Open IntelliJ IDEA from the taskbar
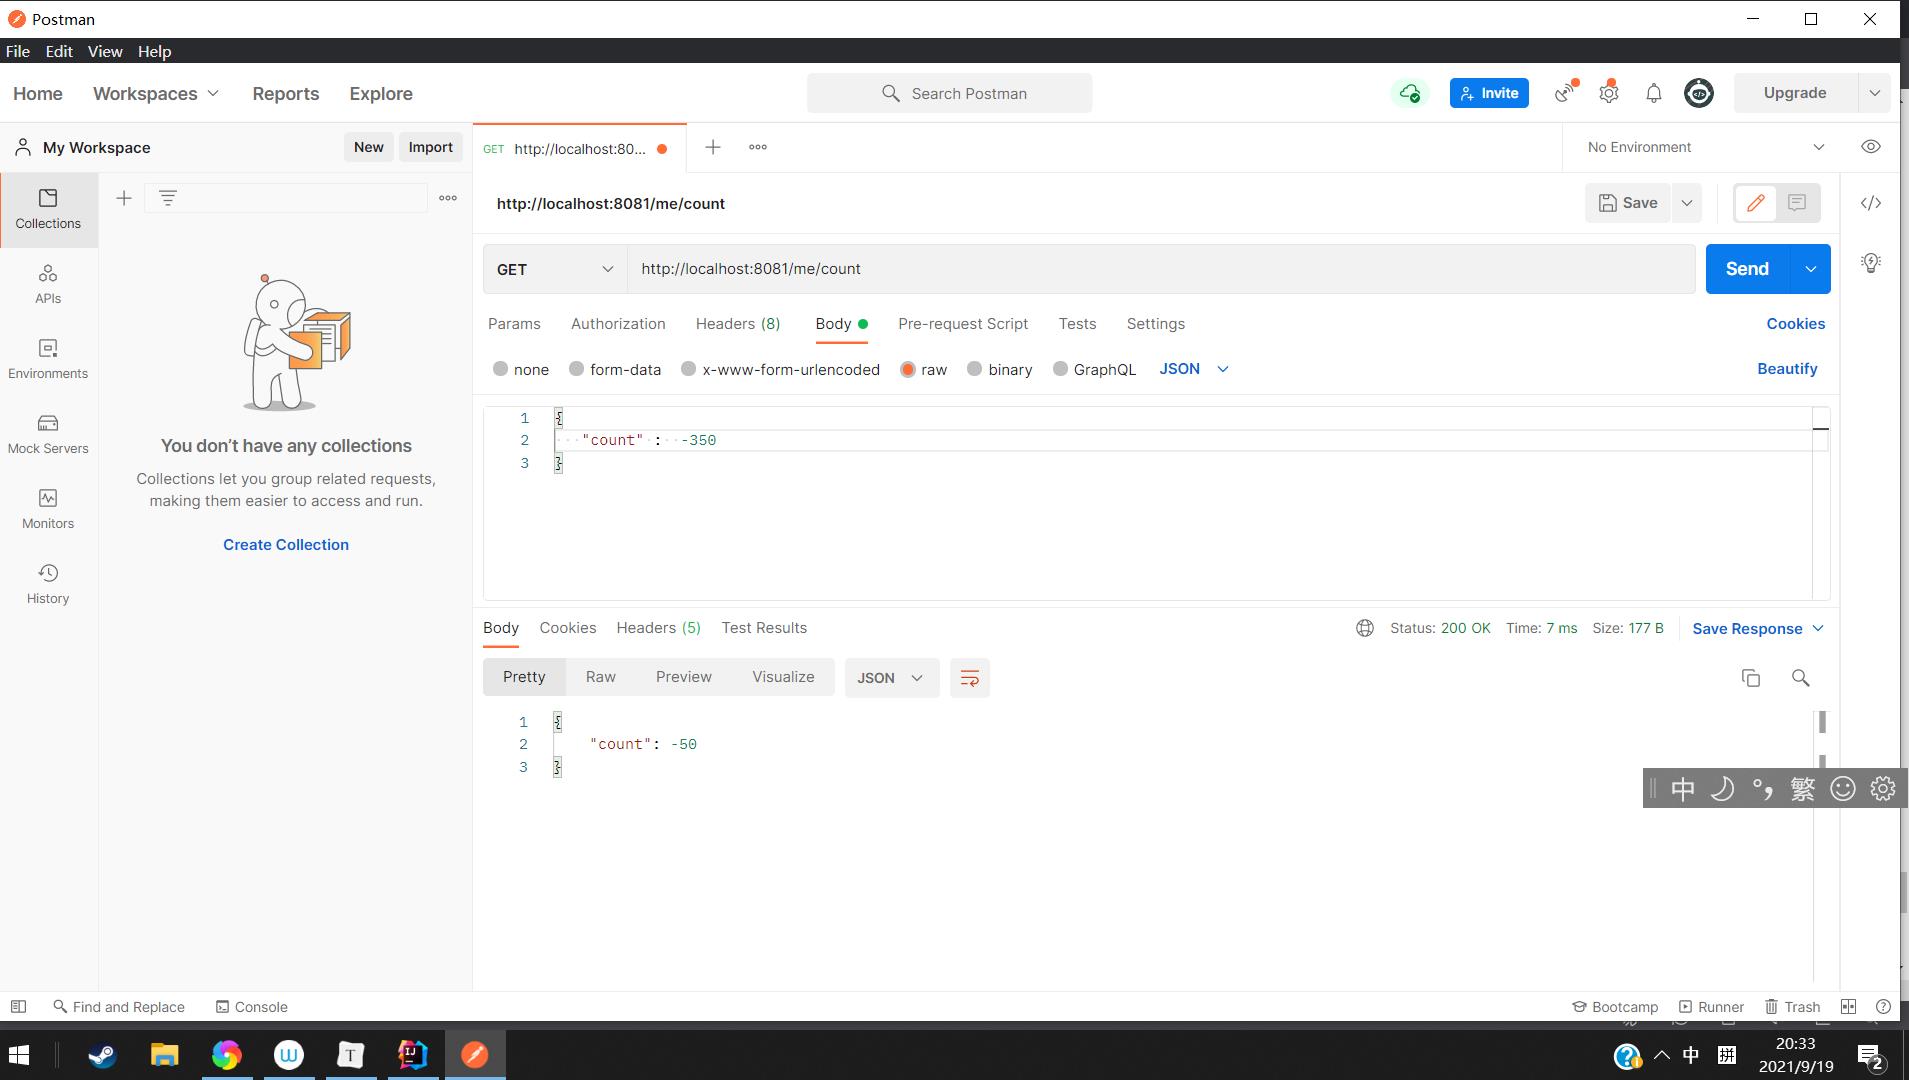This screenshot has height=1080, width=1909. pyautogui.click(x=412, y=1055)
